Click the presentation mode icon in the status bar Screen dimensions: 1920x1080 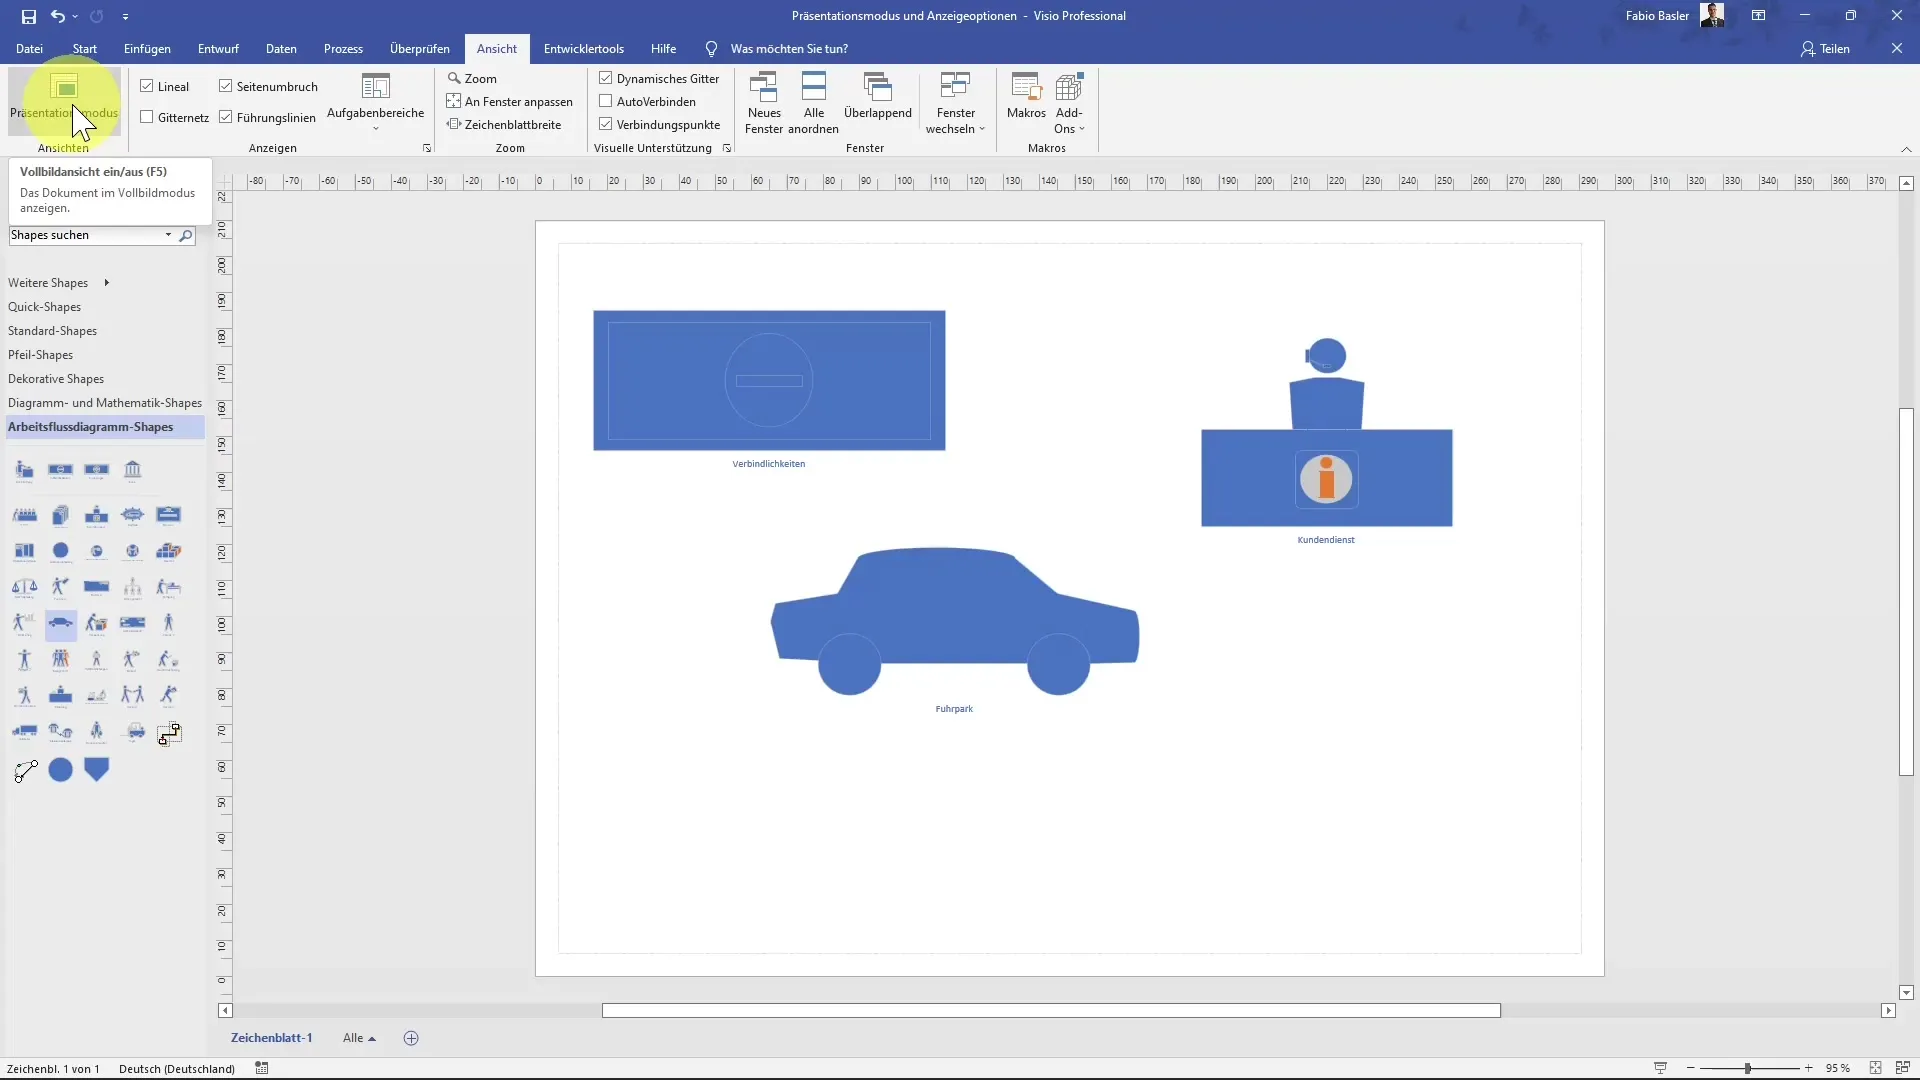coord(1660,1068)
